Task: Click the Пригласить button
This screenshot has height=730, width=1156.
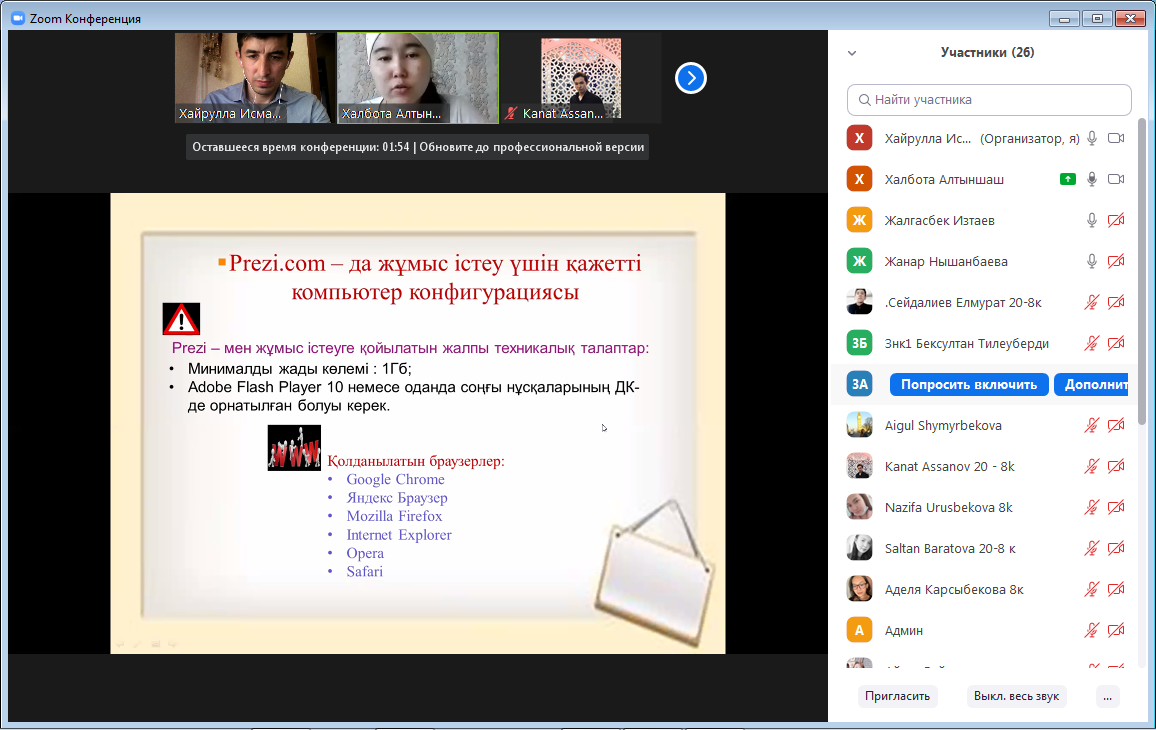Action: coord(897,696)
